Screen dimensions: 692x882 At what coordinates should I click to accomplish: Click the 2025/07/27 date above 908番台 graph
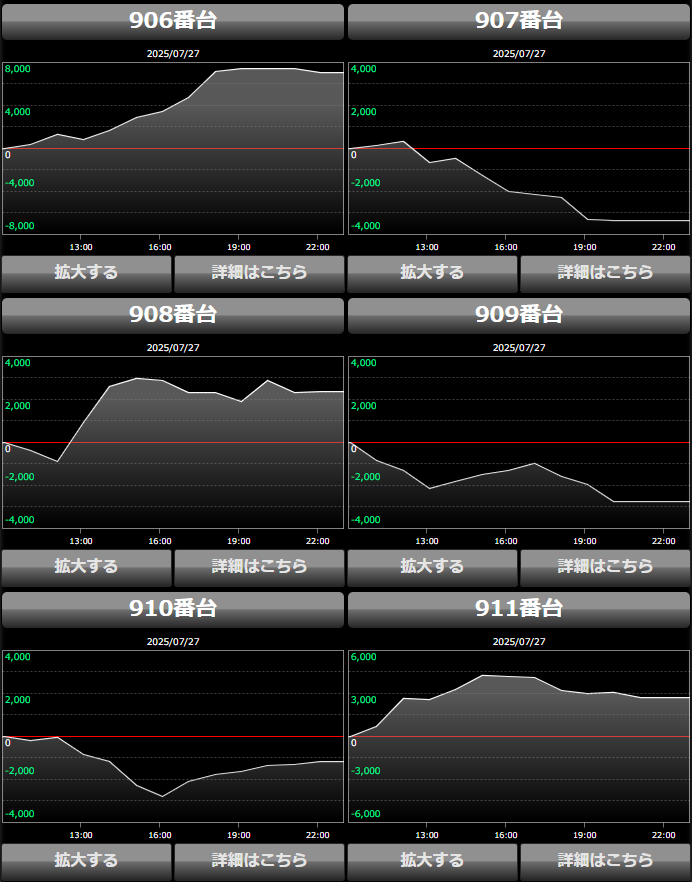click(173, 348)
